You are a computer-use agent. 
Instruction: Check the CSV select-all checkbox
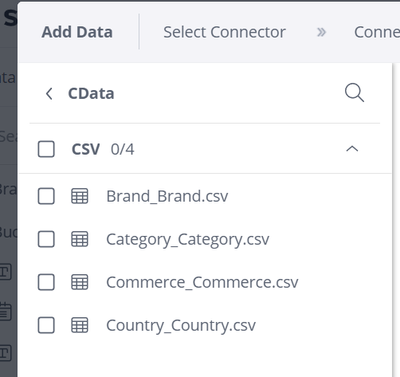[x=46, y=149]
